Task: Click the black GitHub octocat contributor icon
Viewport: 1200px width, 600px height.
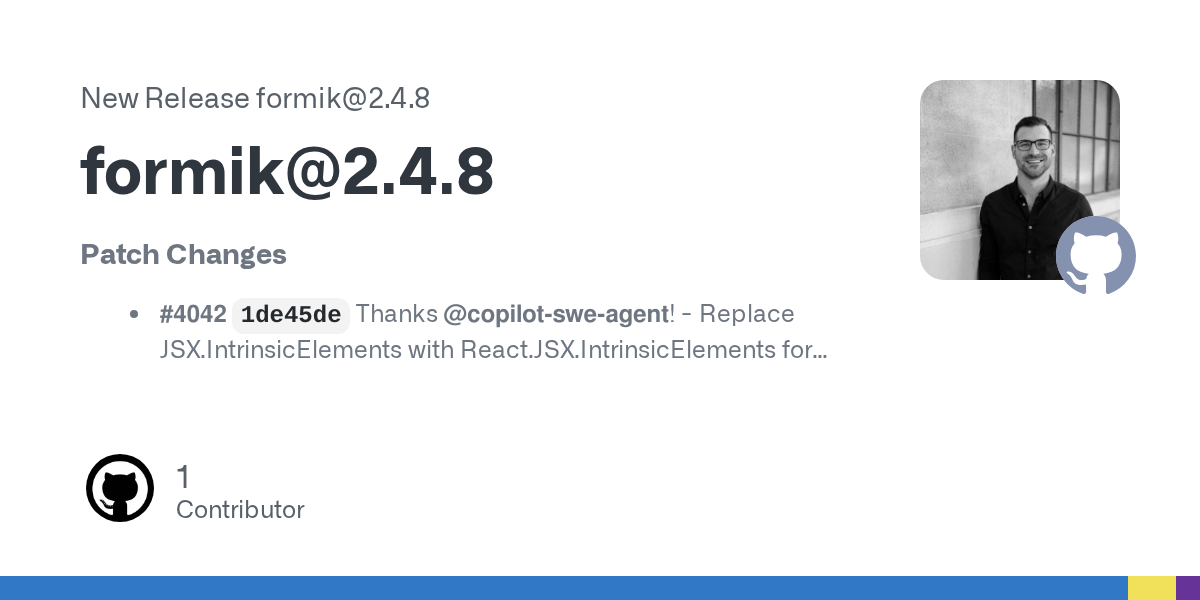Action: pyautogui.click(x=120, y=488)
